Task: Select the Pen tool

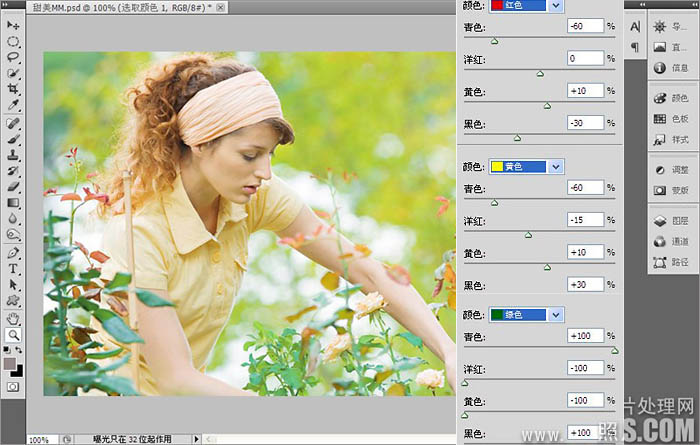Action: [x=13, y=253]
